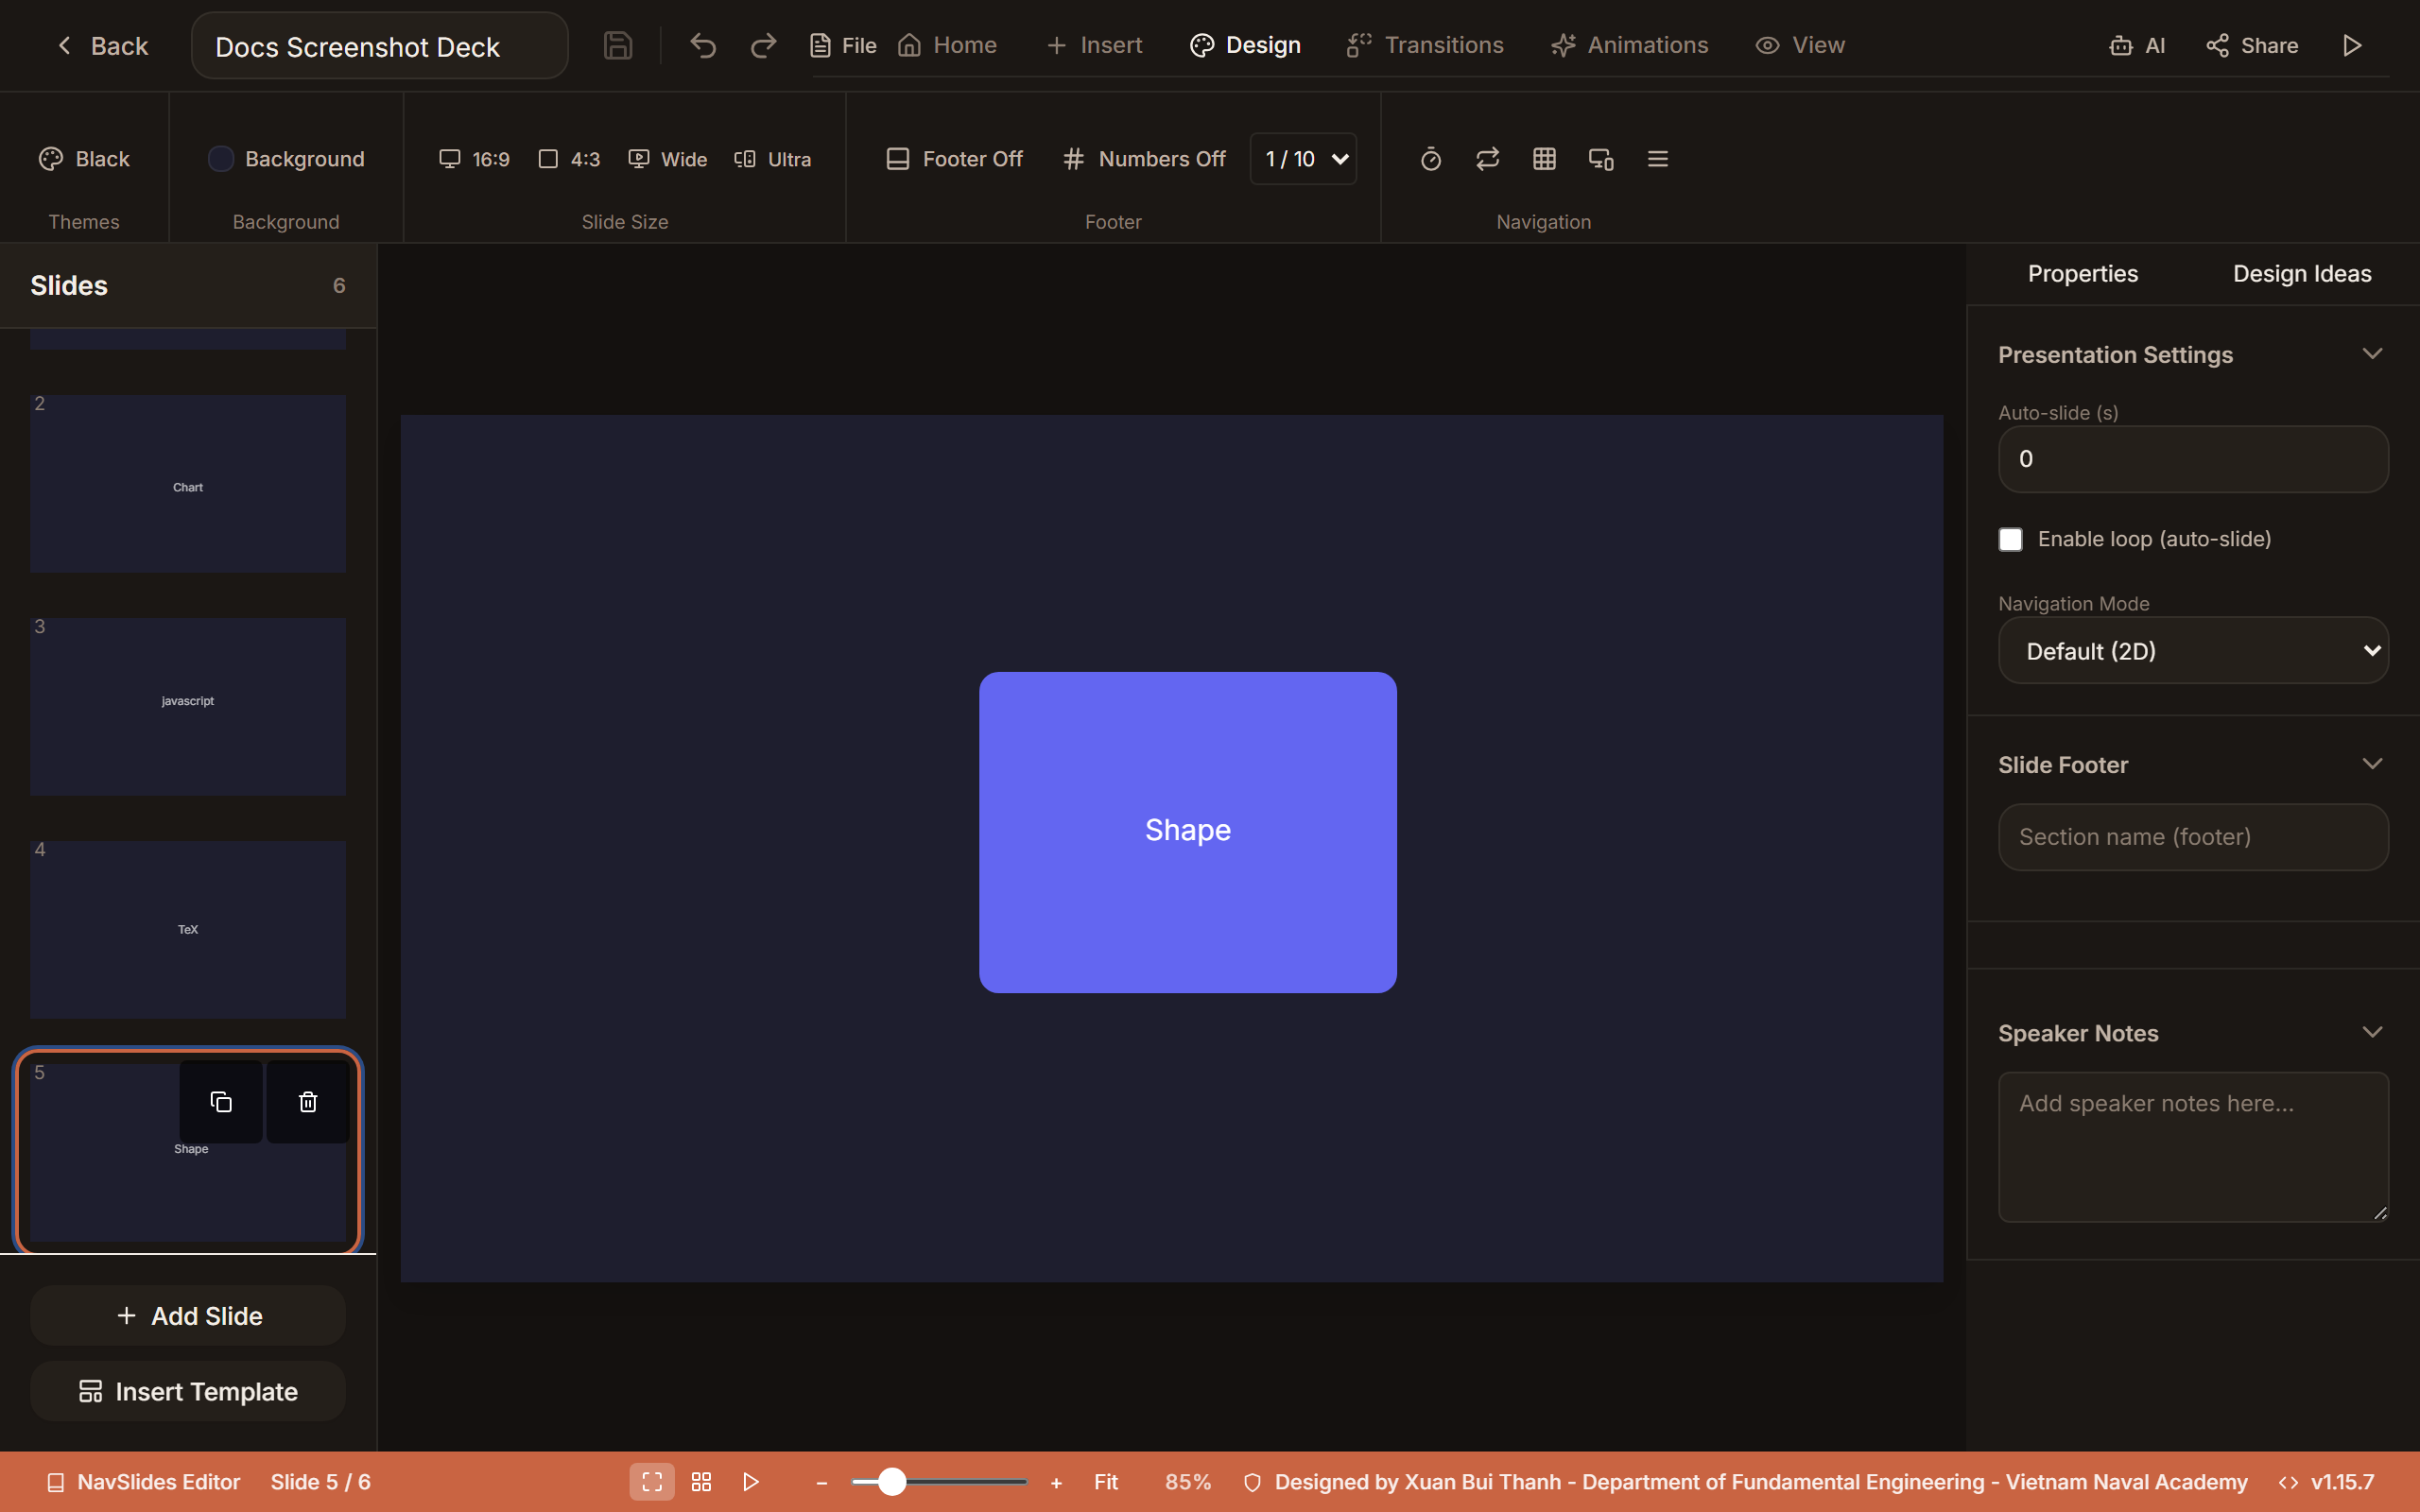Go Back to the previous screen
Image resolution: width=2420 pixels, height=1512 pixels.
[102, 46]
